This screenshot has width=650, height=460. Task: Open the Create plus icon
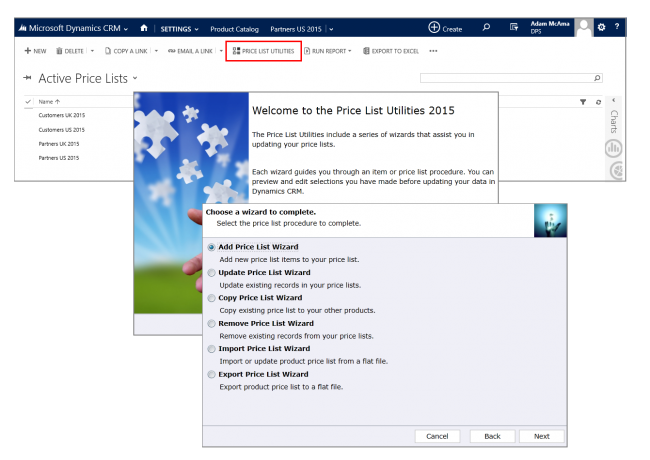(434, 27)
